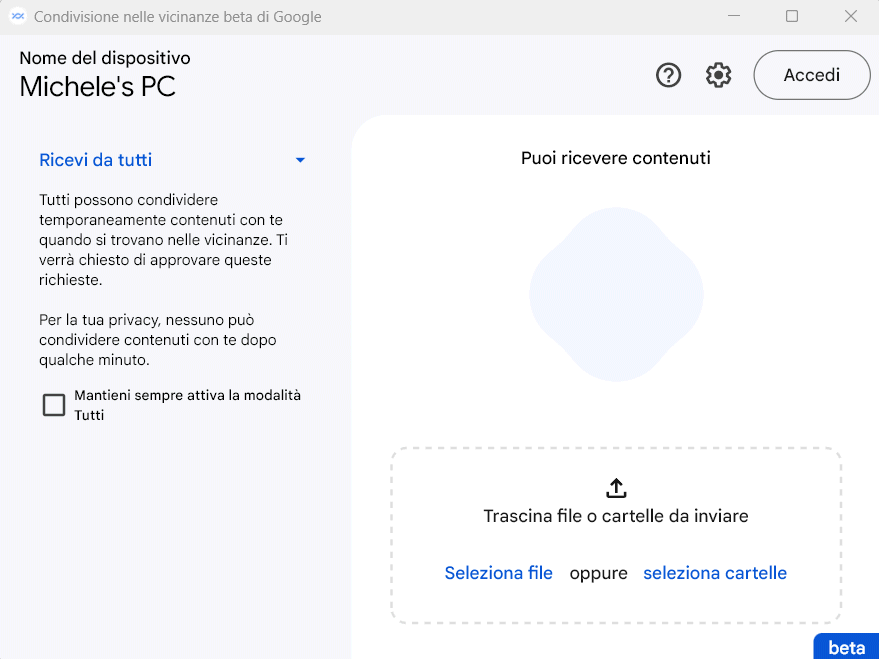Open settings via the gear icon
The height and width of the screenshot is (659, 879).
coord(718,75)
